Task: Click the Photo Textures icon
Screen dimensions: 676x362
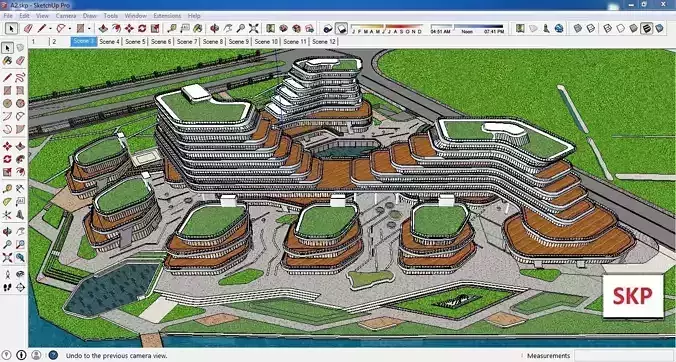Action: (546, 28)
